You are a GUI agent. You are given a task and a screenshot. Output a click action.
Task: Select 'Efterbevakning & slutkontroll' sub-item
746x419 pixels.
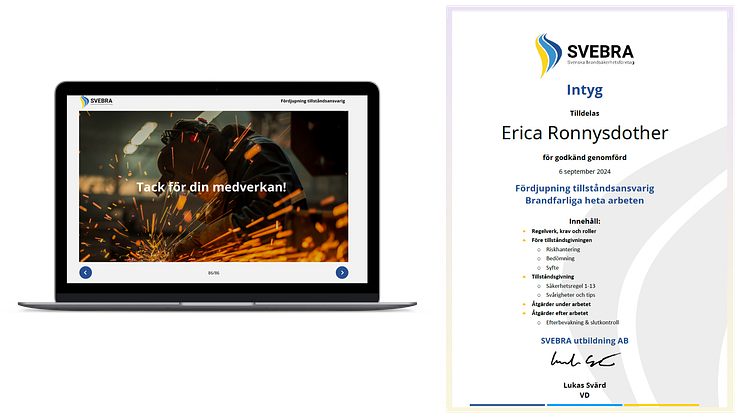coord(582,322)
